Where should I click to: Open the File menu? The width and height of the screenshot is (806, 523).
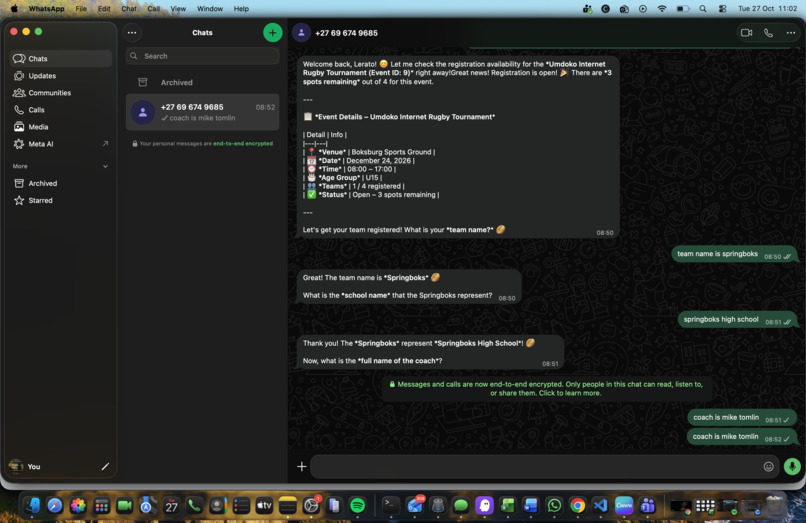click(81, 9)
